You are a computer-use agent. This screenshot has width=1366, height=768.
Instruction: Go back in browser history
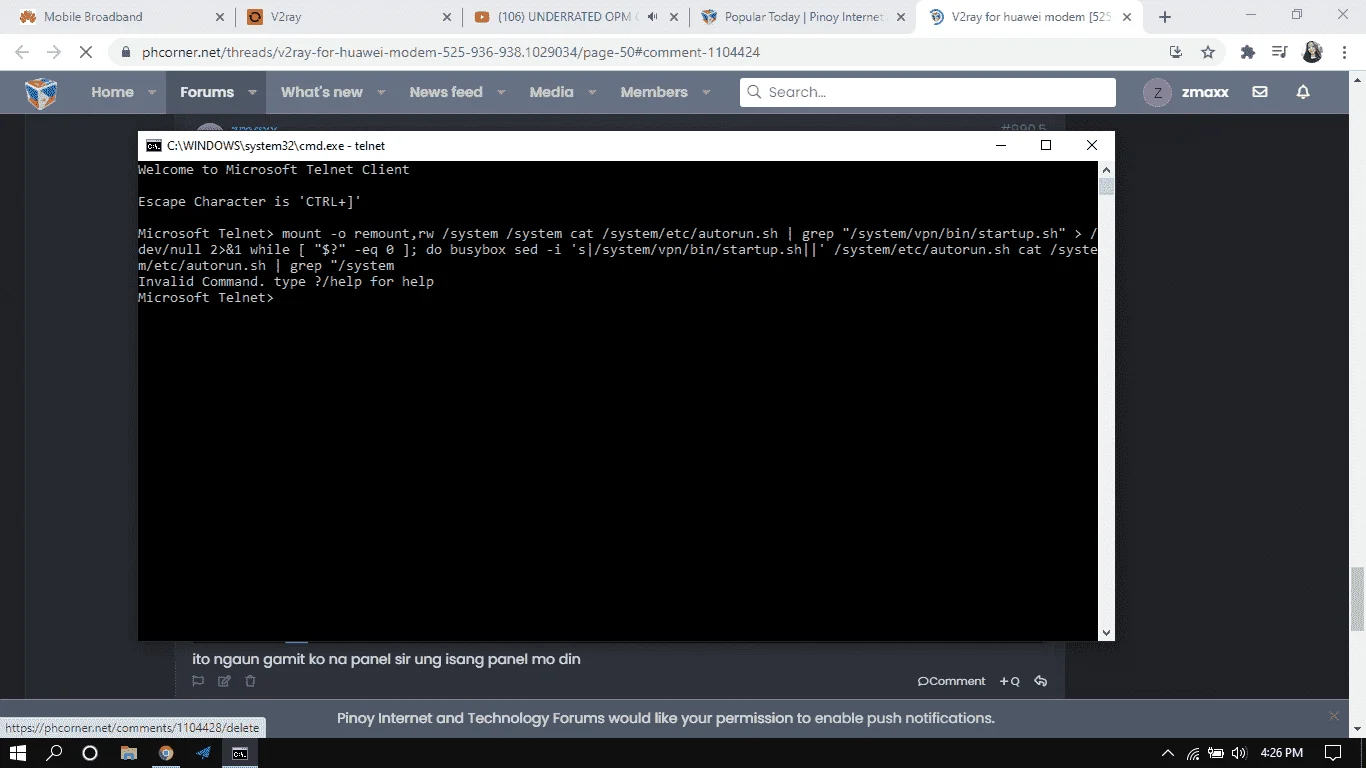pyautogui.click(x=22, y=52)
